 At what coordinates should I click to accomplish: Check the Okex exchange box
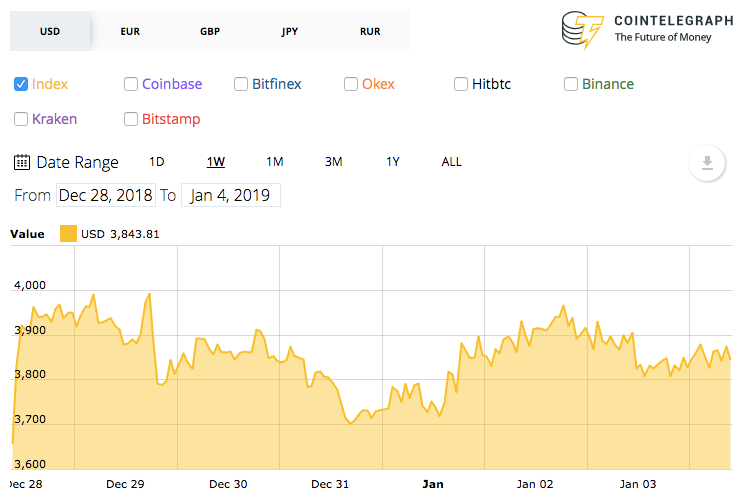click(351, 84)
